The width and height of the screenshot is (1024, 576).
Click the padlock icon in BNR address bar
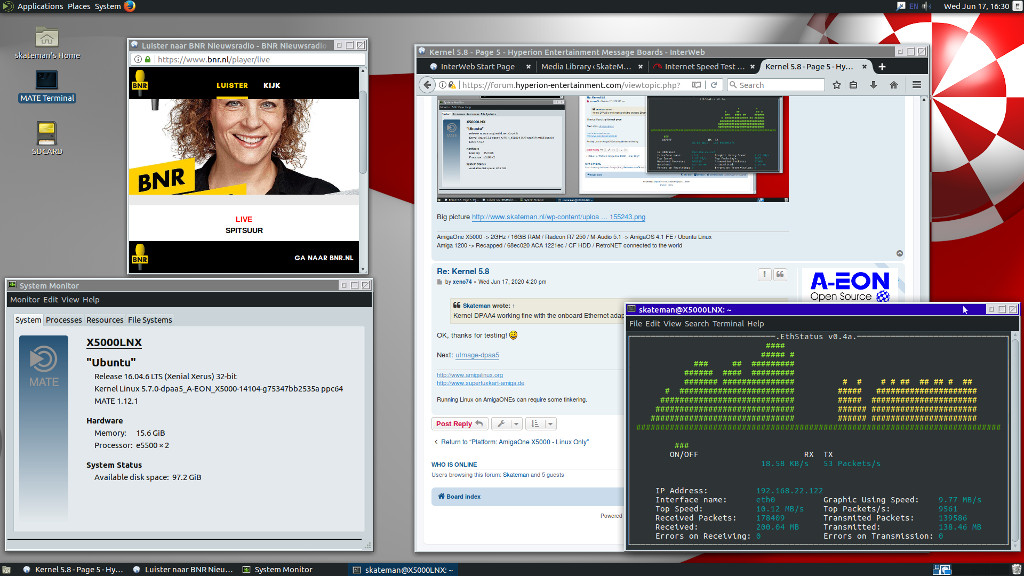tap(148, 59)
